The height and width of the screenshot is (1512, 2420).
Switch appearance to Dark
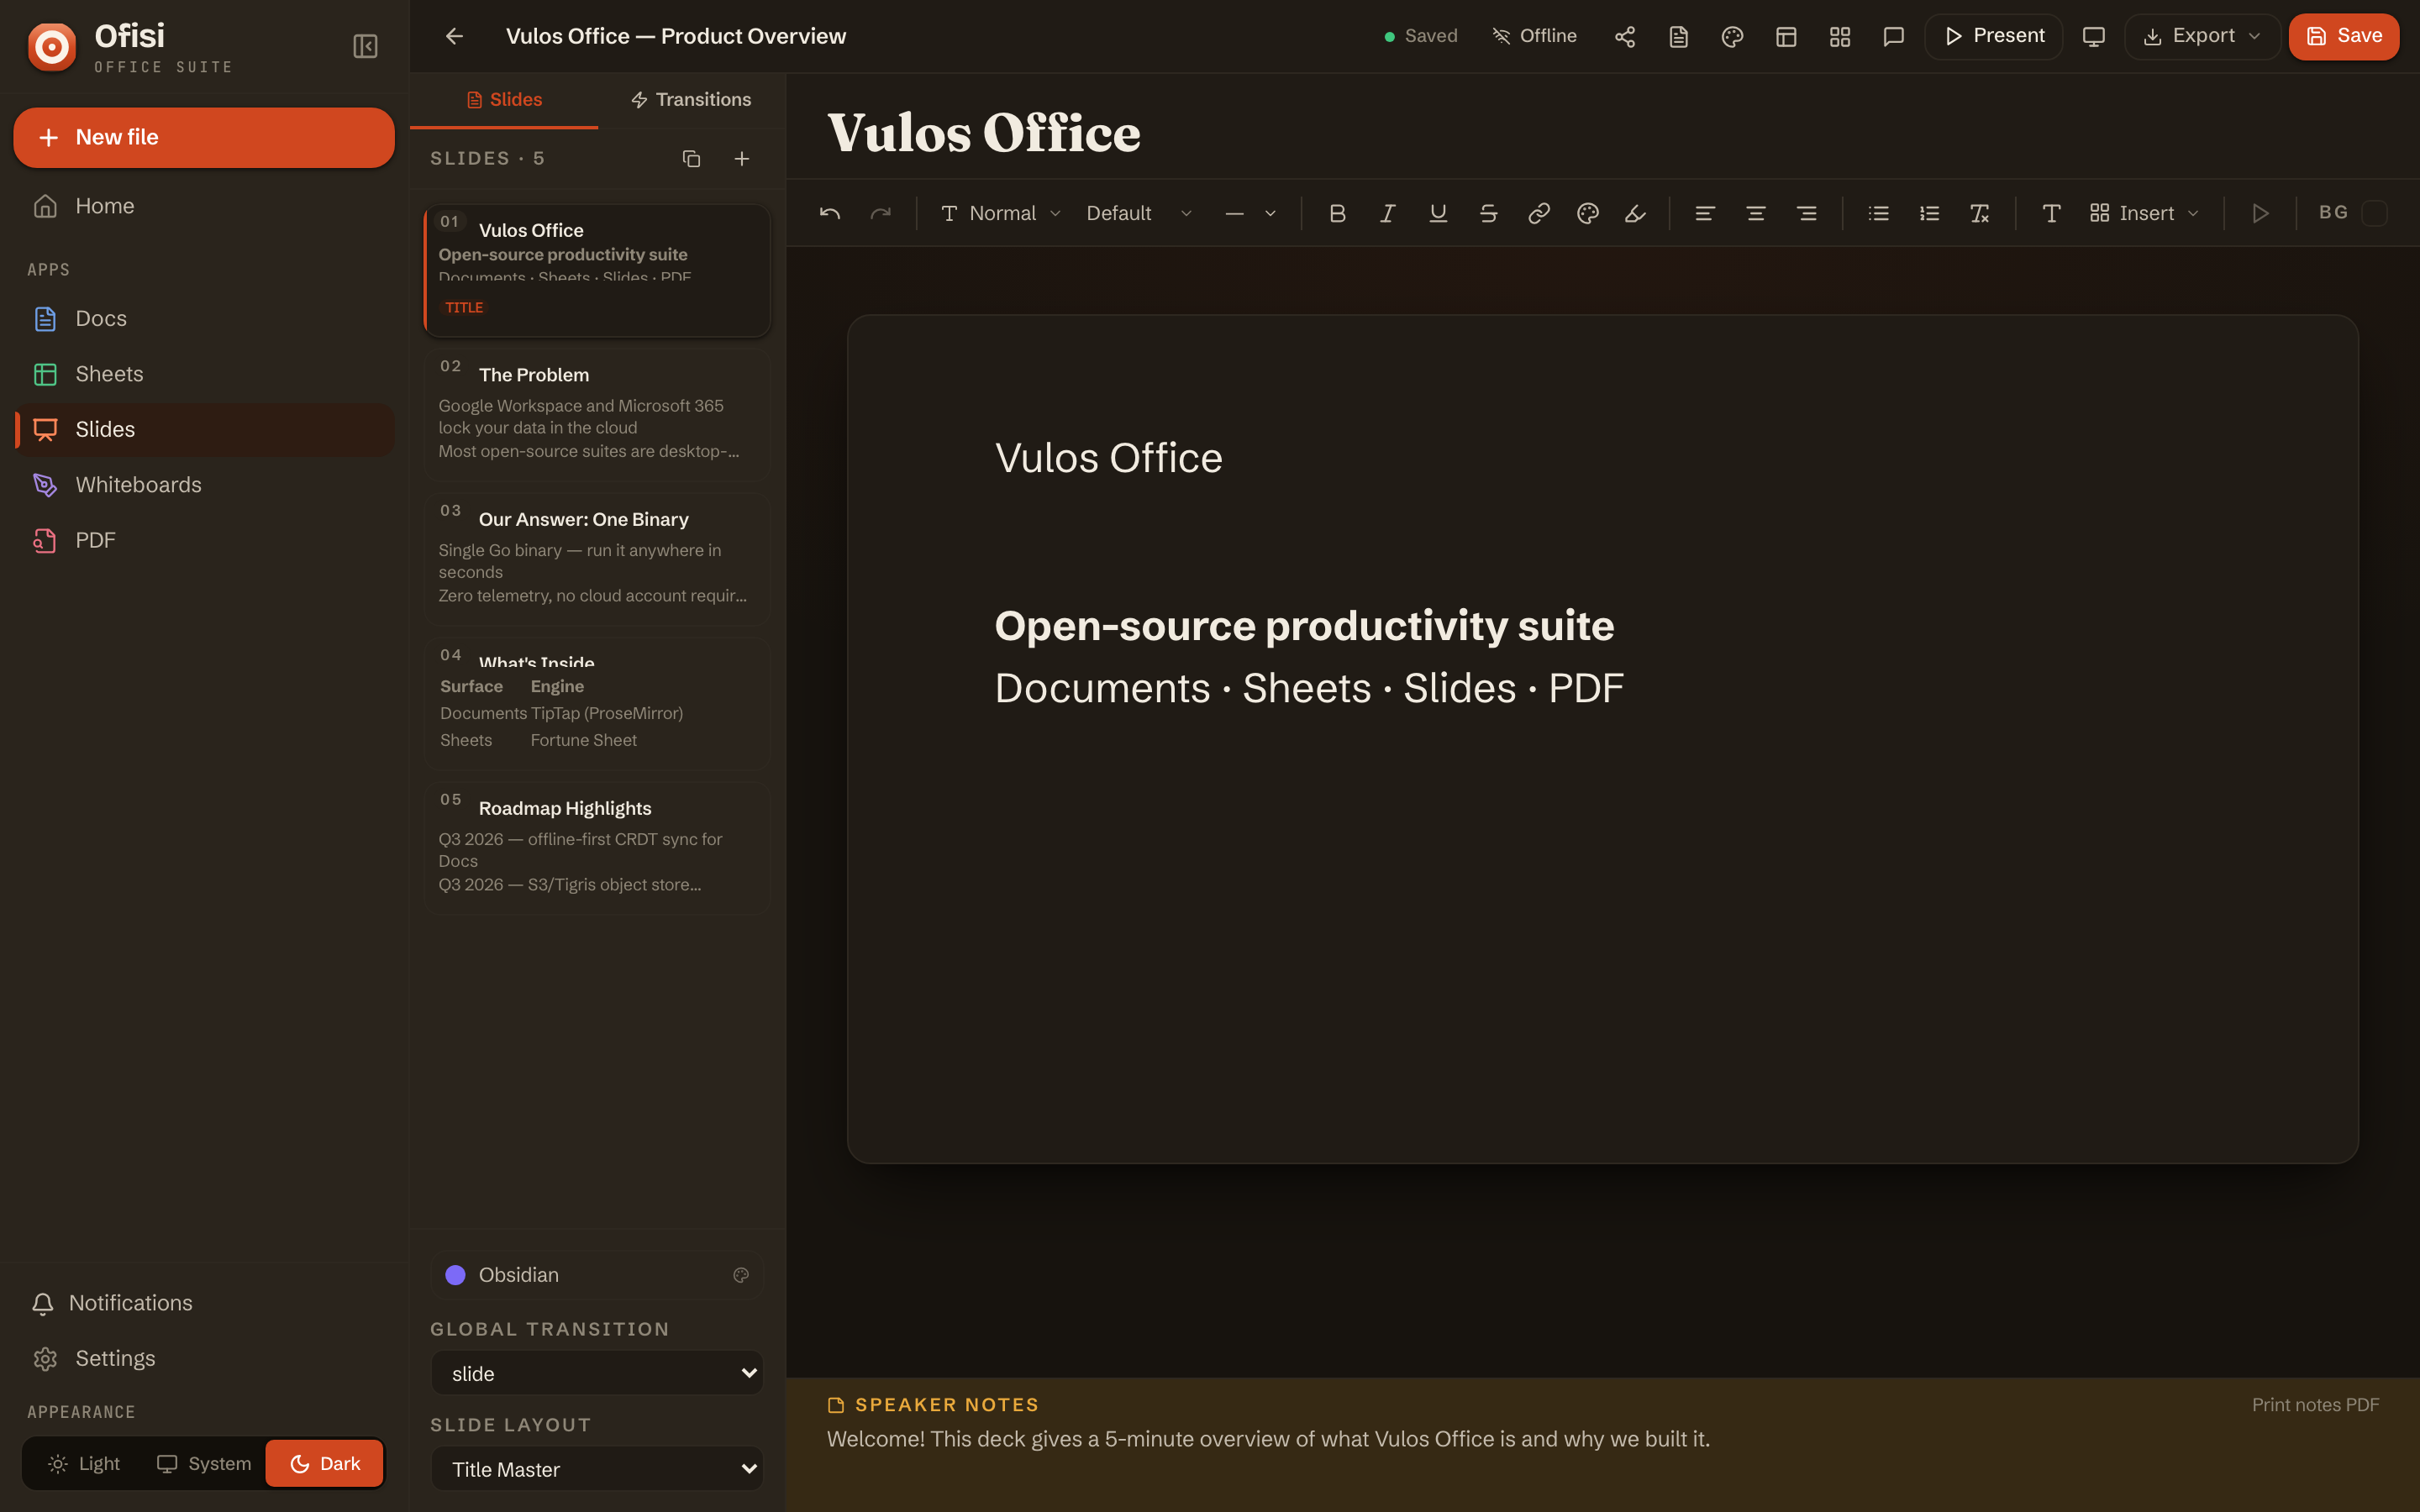(x=324, y=1464)
